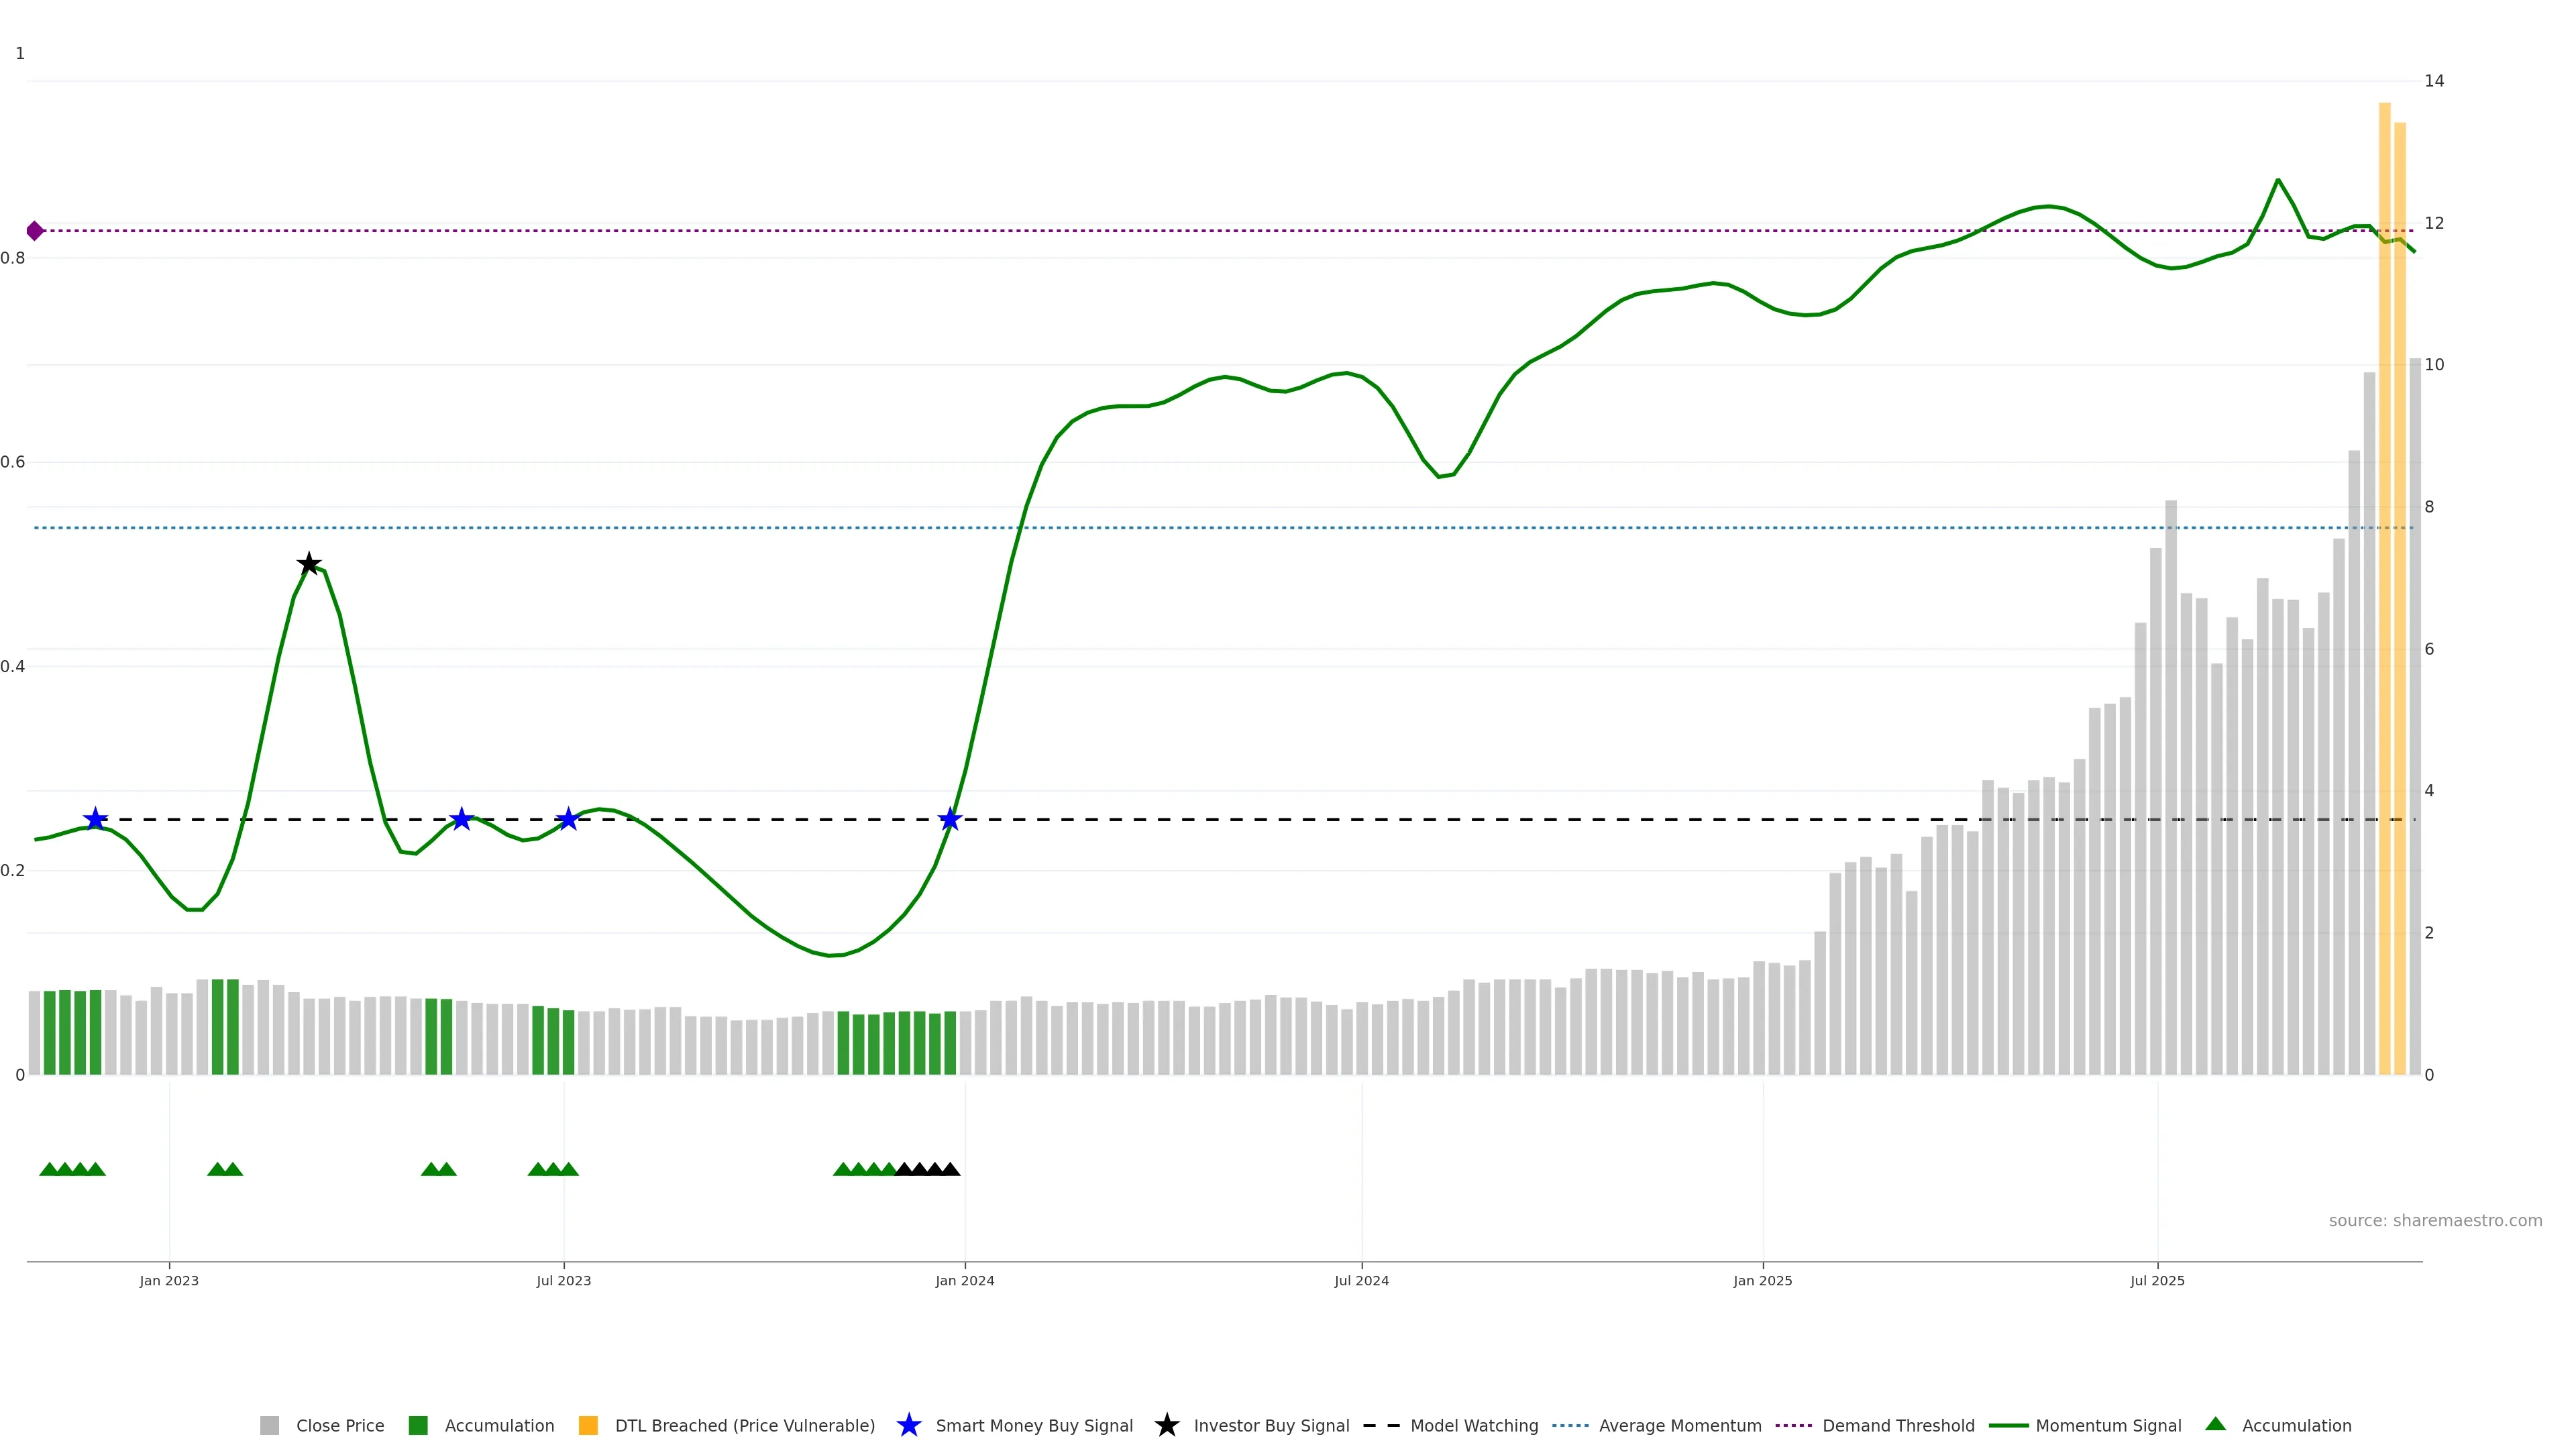Click the blue star near Jul 2023
2576x1449 pixels.
coord(568,820)
